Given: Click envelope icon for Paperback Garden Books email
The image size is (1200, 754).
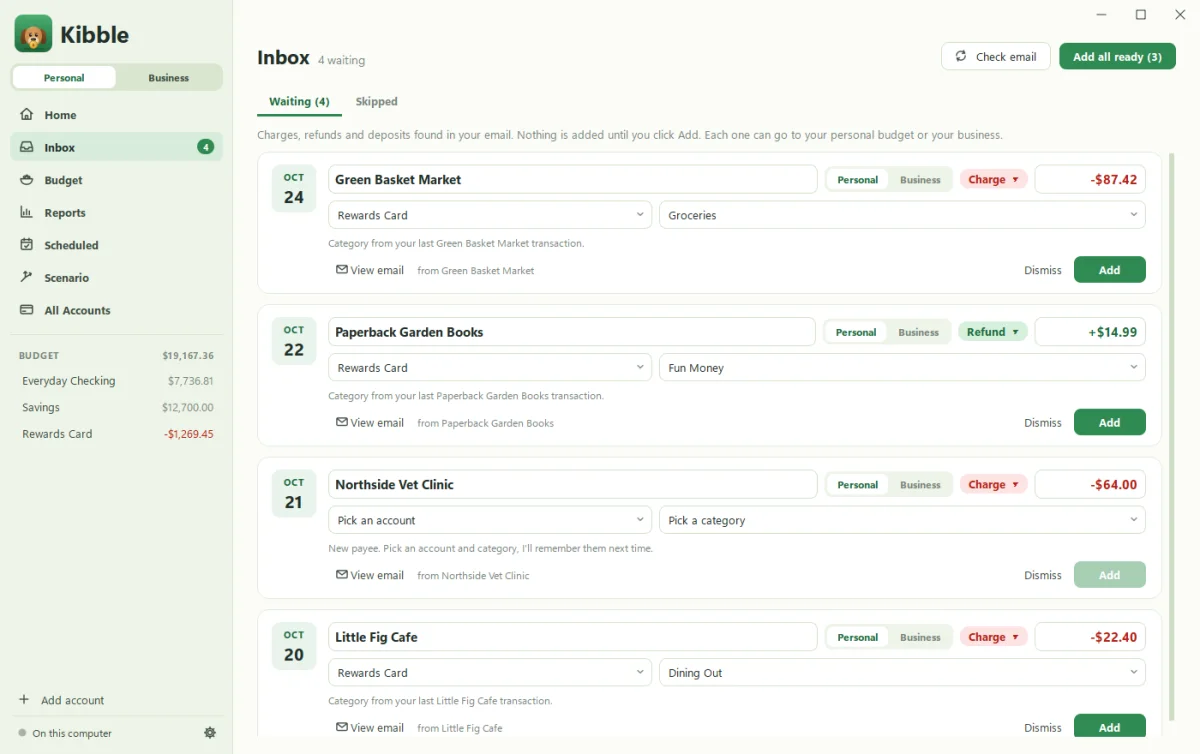Looking at the screenshot, I should coord(342,423).
